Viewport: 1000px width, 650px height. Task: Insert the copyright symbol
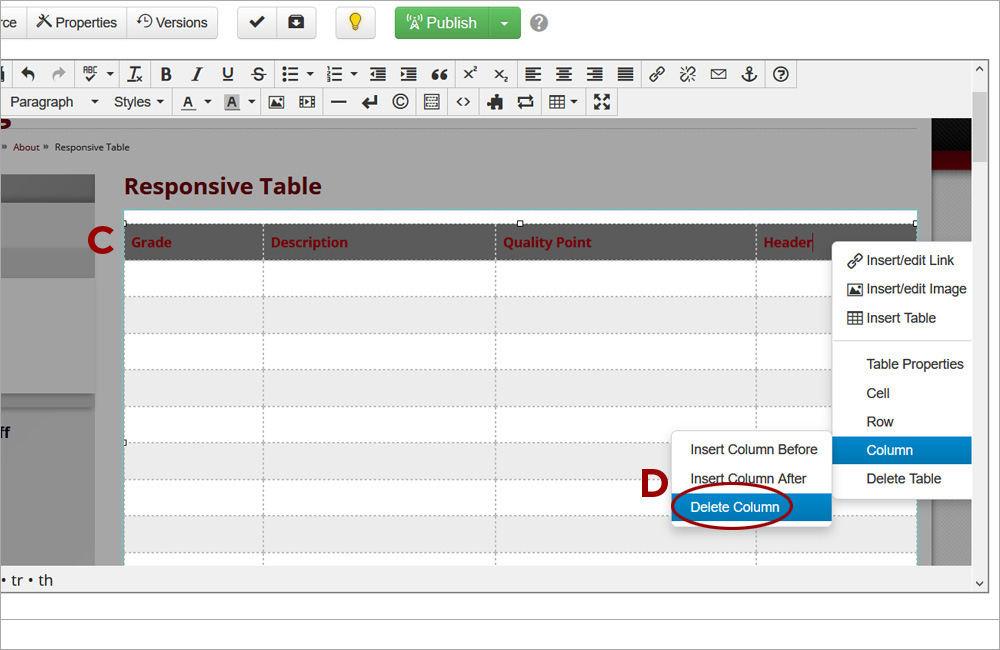pos(400,101)
